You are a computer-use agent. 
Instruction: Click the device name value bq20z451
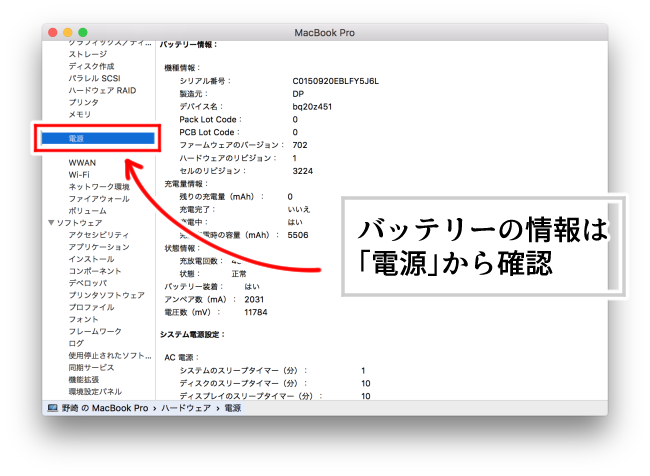312,107
